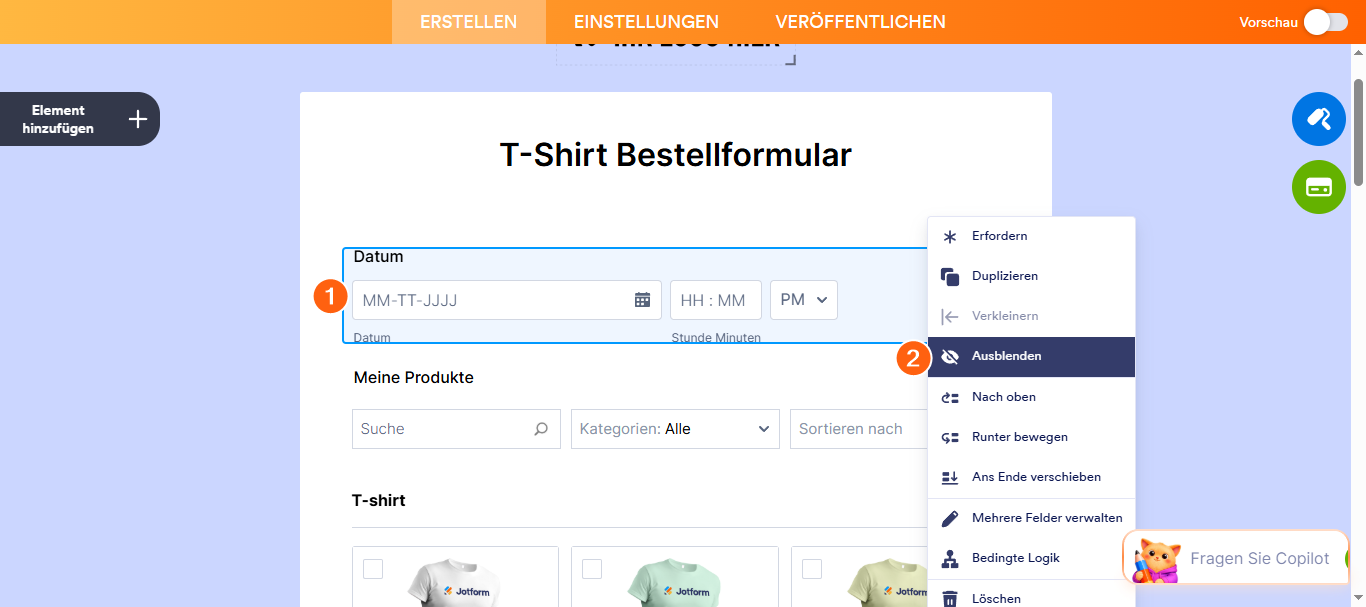Screen dimensions: 1366x607
Task: Click the calendar icon in date field
Action: coord(642,300)
